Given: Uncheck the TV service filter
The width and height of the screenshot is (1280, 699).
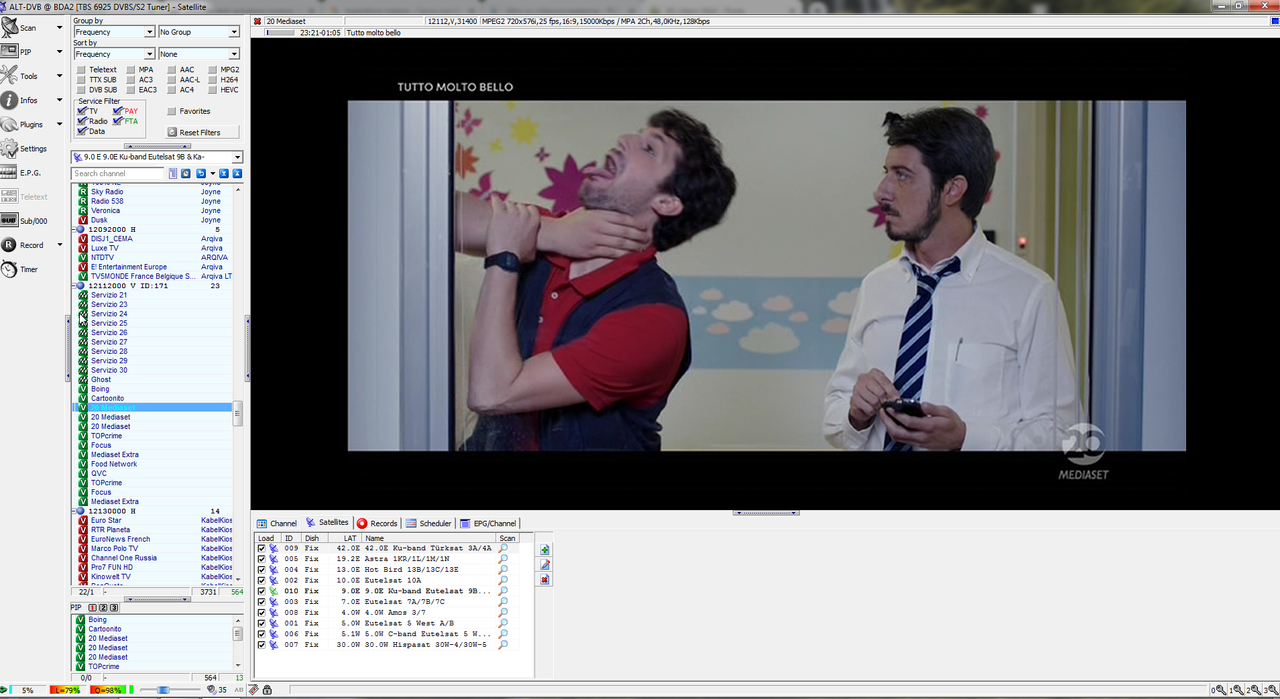Looking at the screenshot, I should 82,111.
